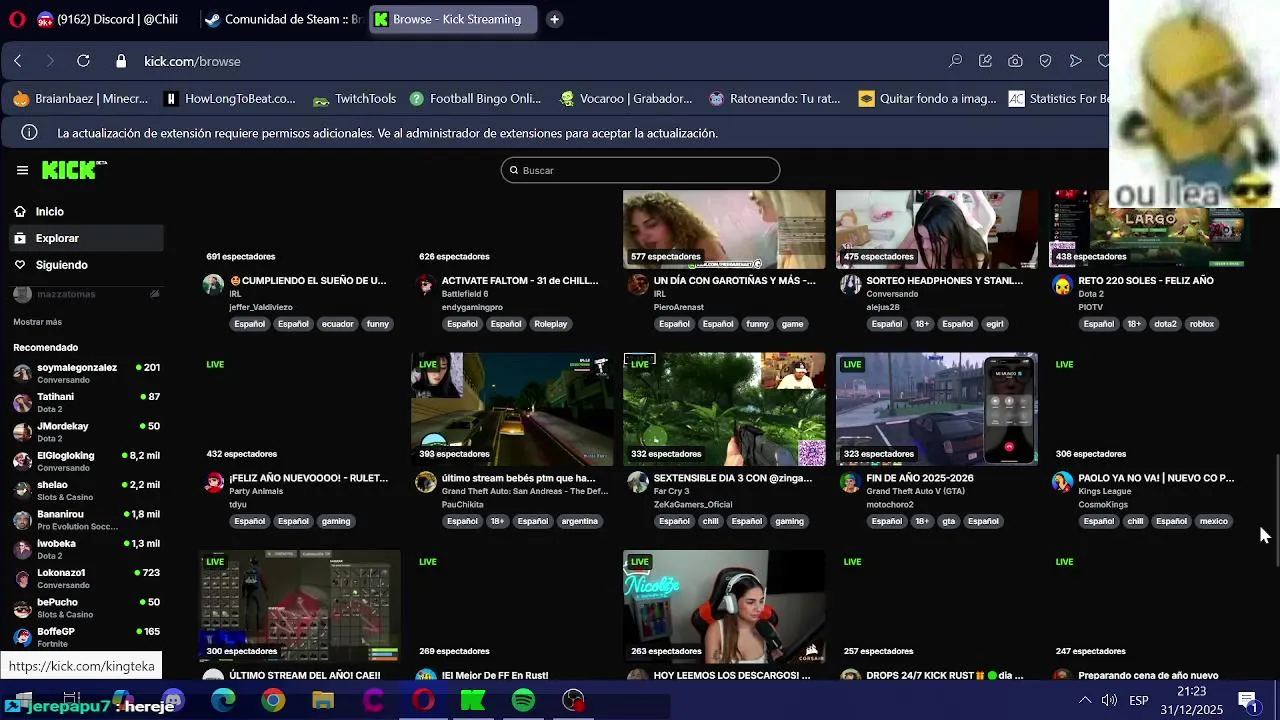Open Football Bingo Online bookmark

[475, 99]
